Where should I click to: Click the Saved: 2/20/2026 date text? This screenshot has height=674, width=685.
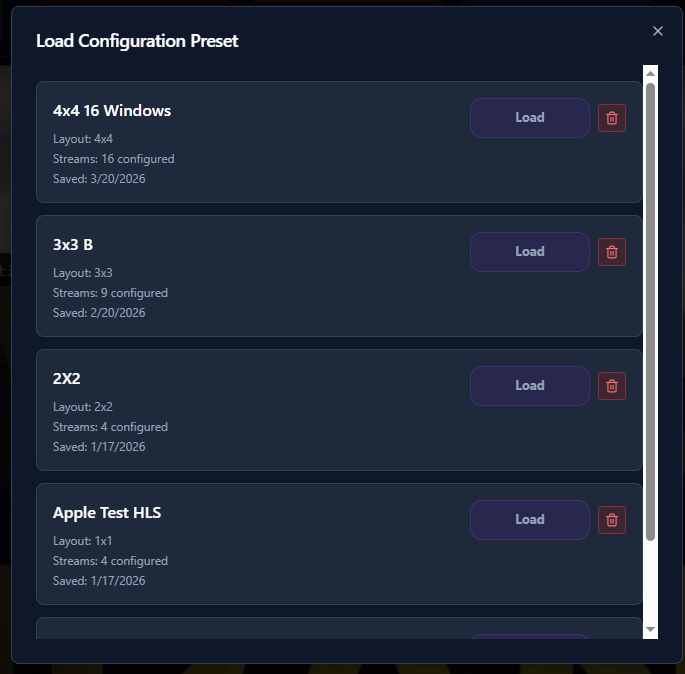(x=99, y=313)
